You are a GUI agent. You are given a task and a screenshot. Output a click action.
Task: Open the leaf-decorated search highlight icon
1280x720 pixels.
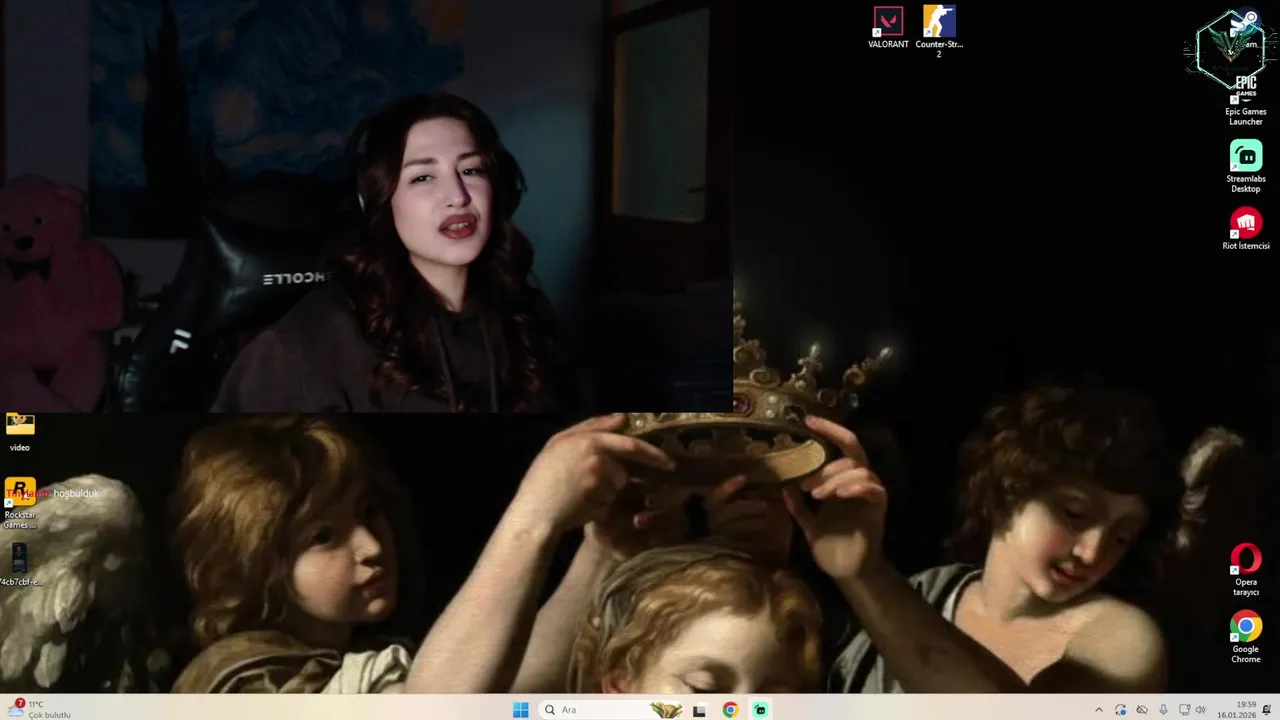(665, 710)
